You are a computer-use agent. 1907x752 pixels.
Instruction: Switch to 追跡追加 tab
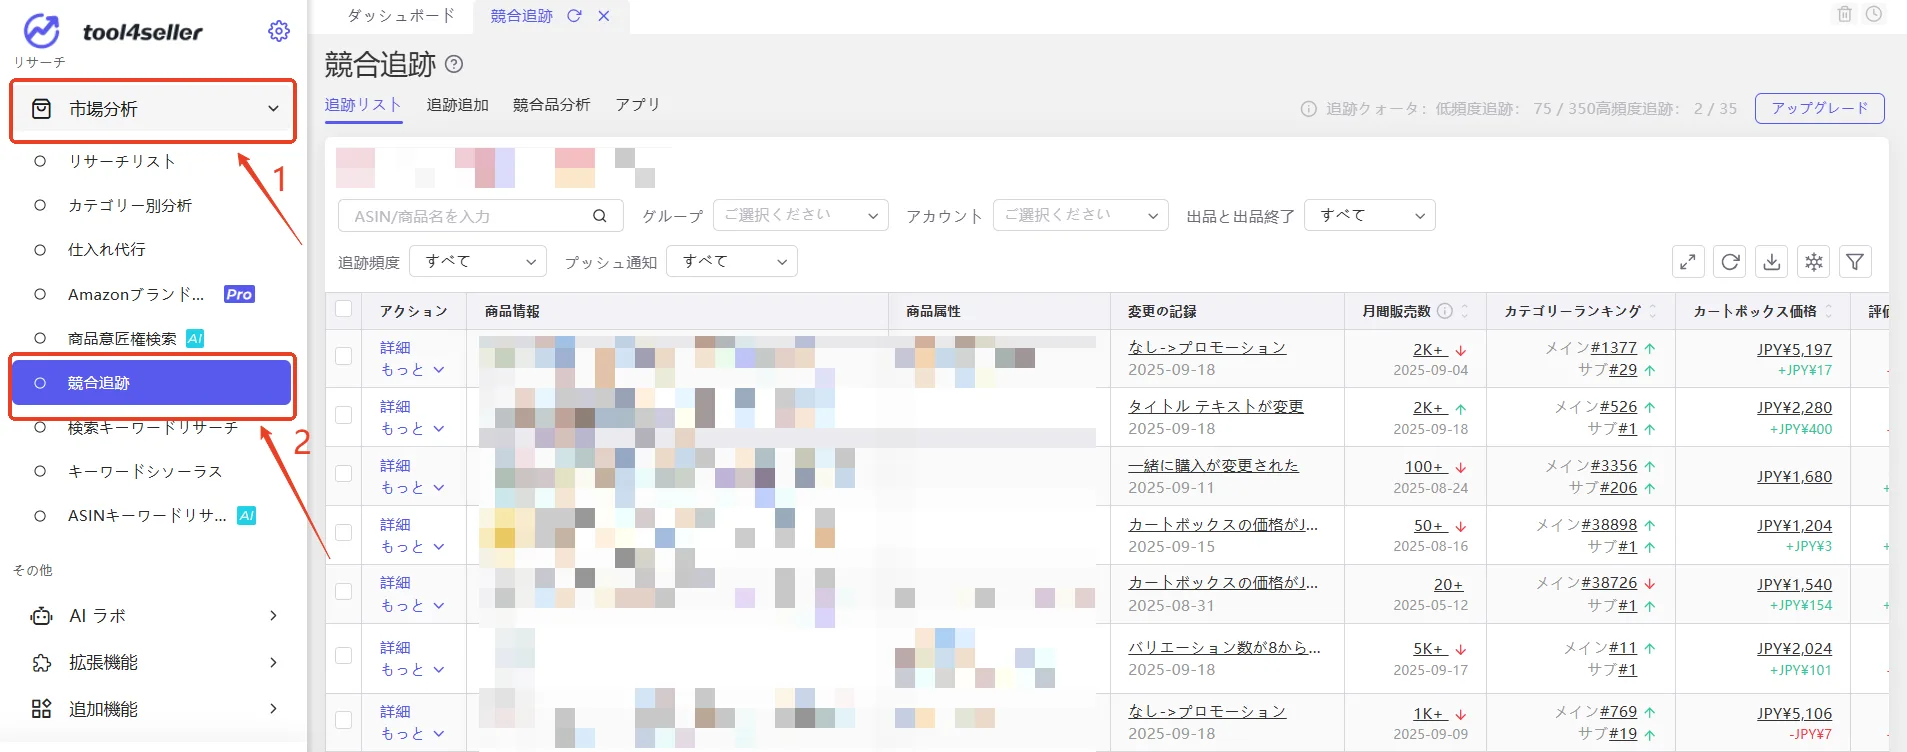click(458, 104)
